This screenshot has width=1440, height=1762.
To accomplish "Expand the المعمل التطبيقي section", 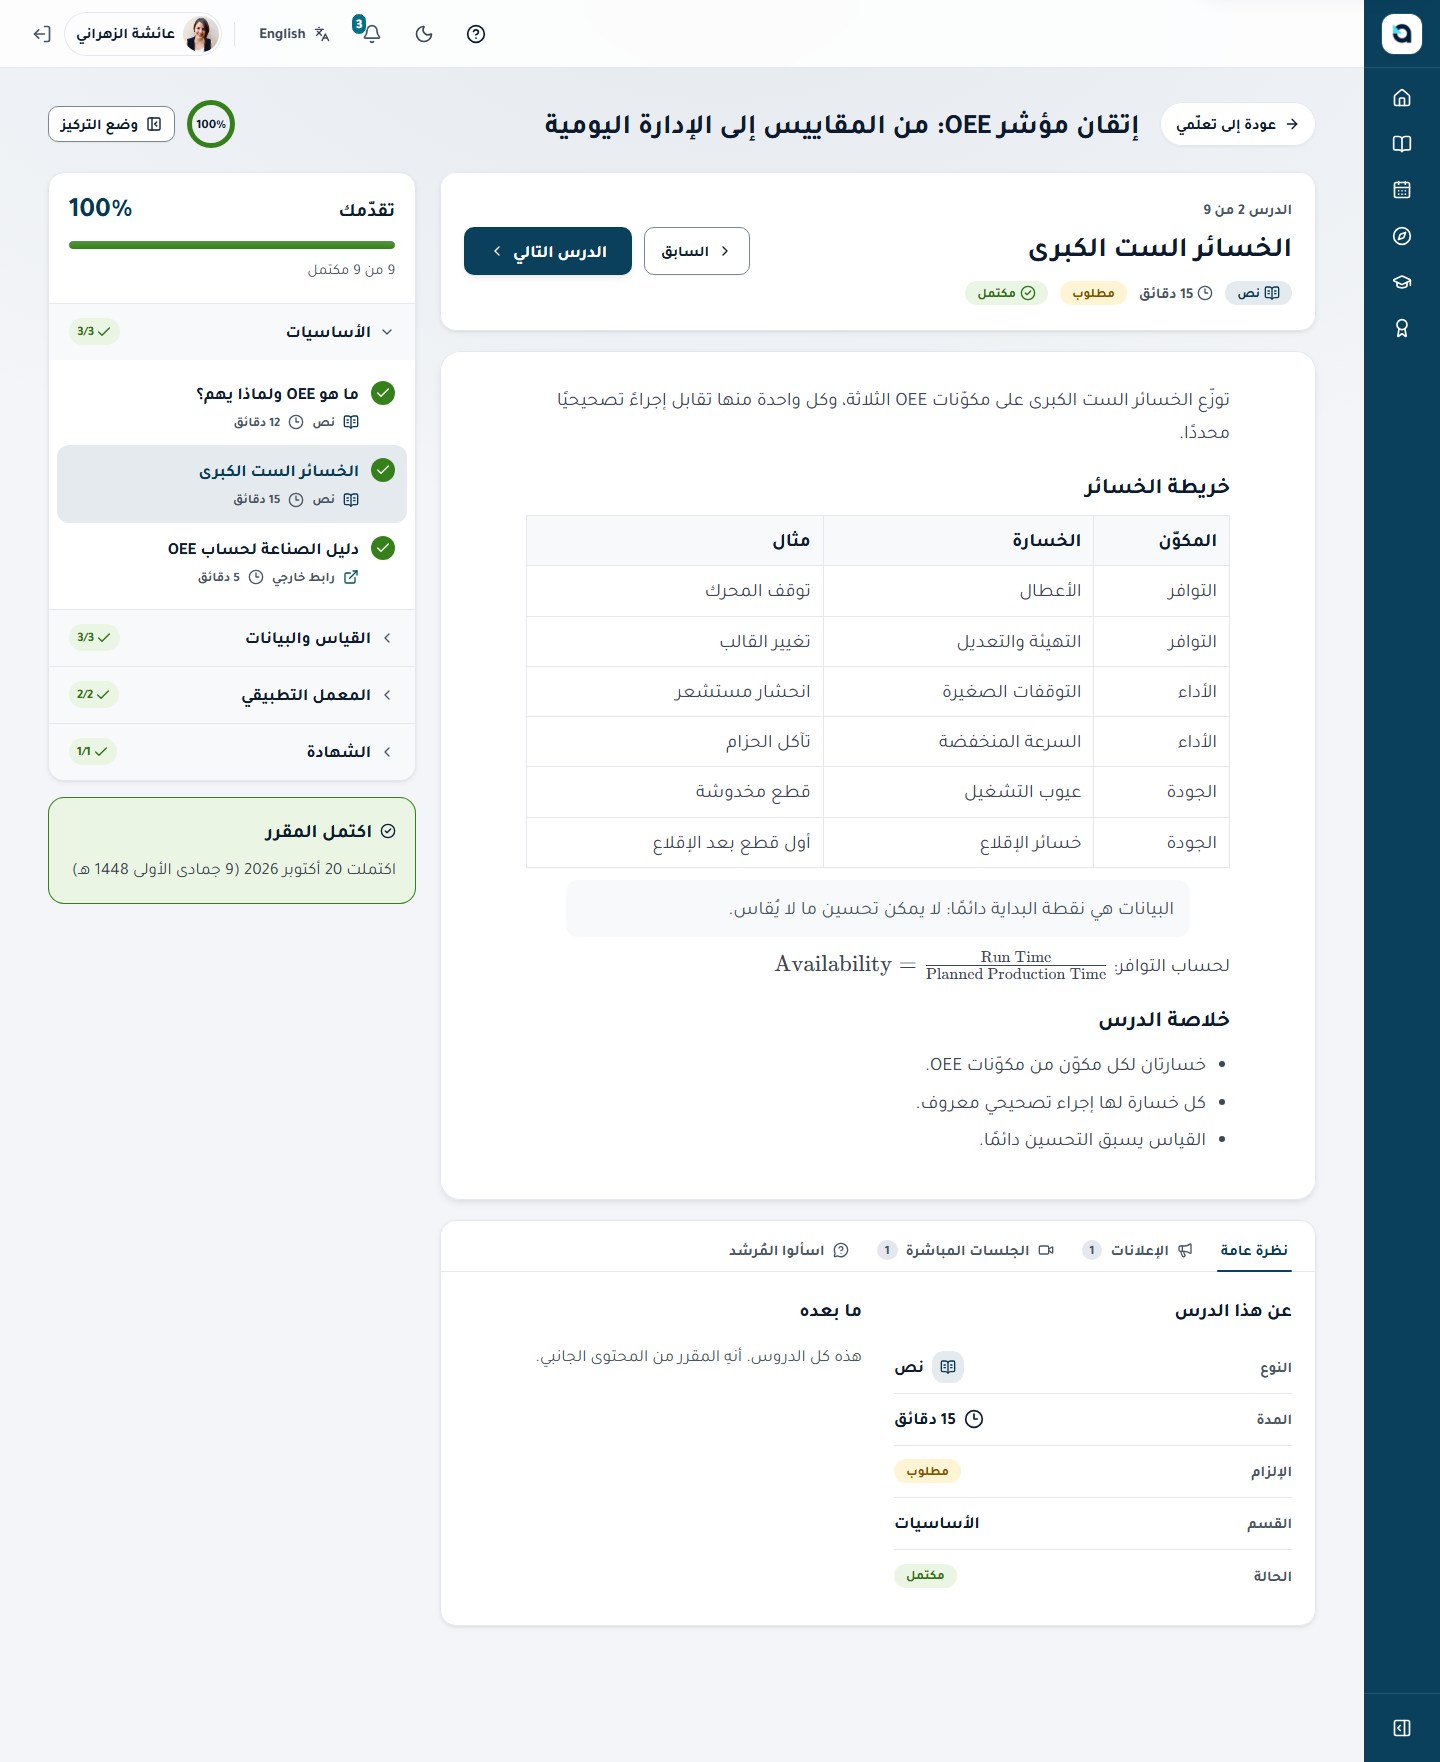I will point(232,695).
